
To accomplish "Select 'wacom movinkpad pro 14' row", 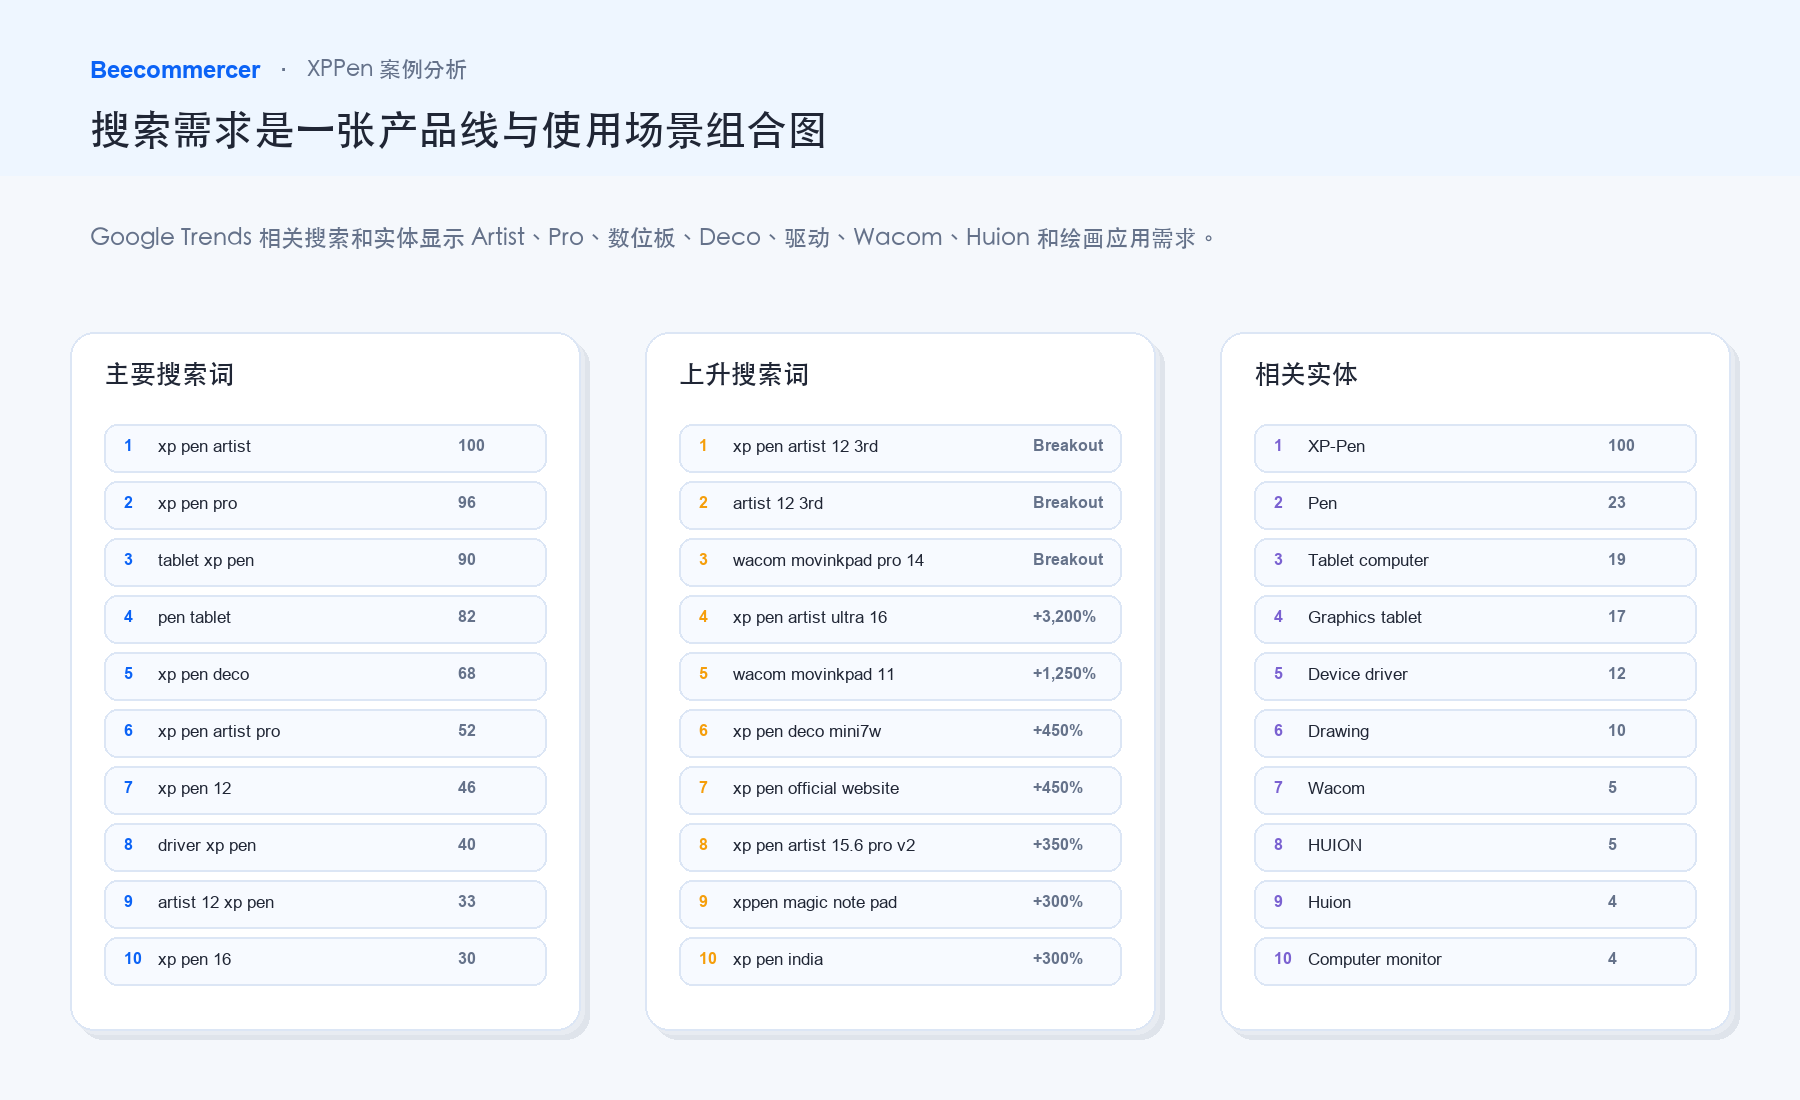I will [900, 562].
